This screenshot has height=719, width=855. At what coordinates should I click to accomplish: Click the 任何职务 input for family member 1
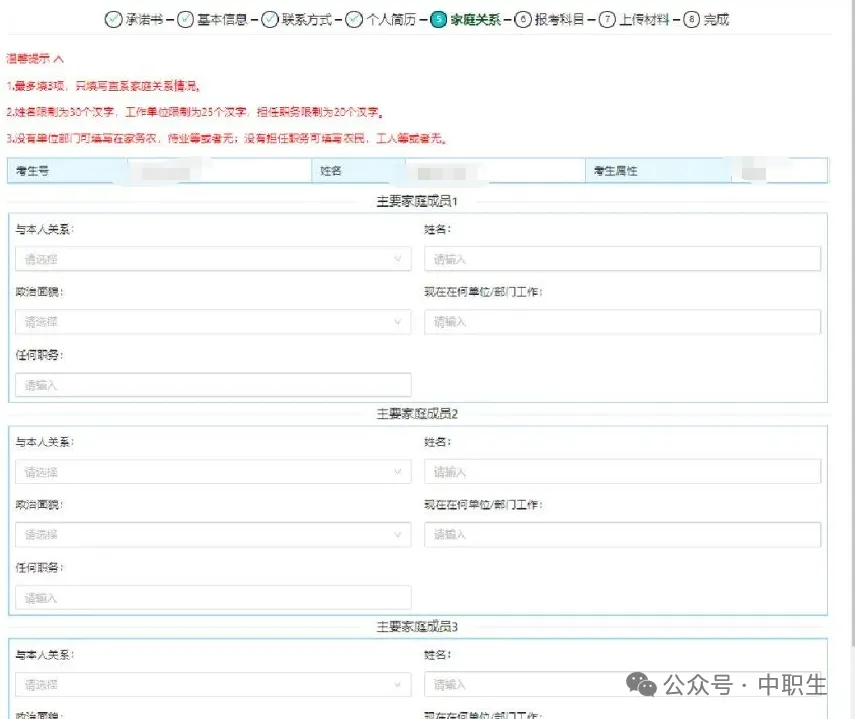[213, 385]
